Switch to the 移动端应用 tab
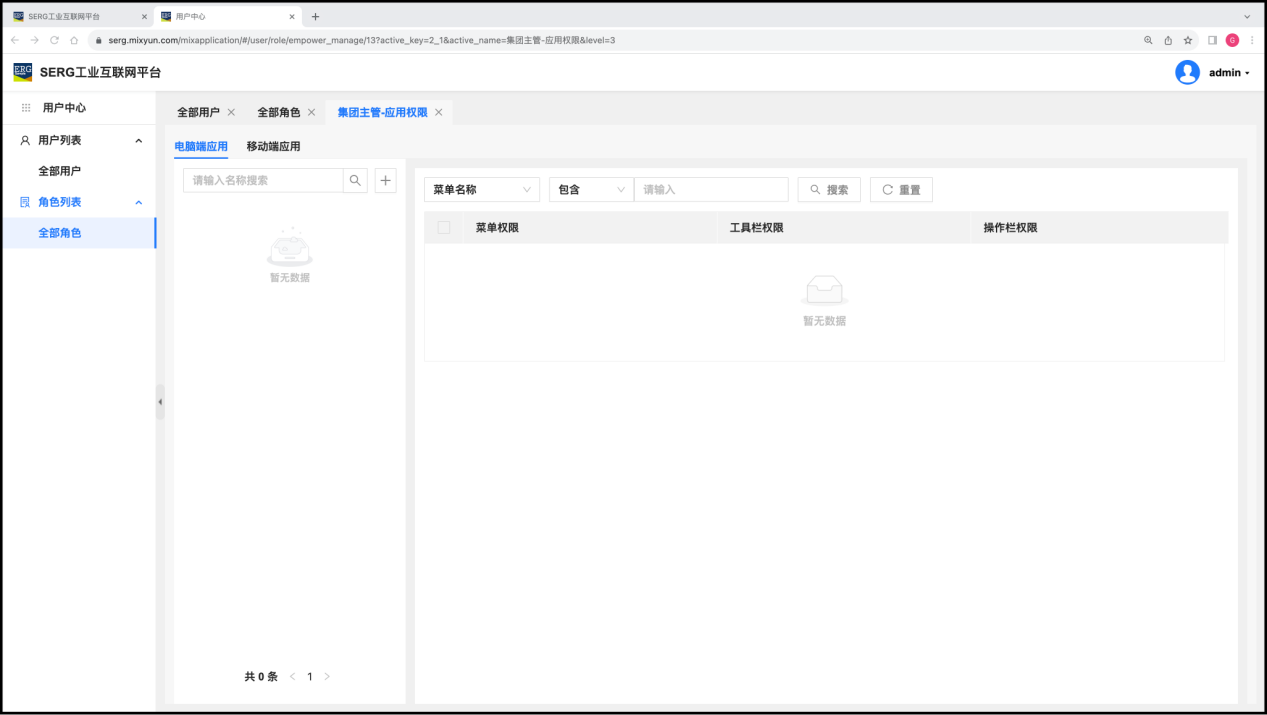 273,146
